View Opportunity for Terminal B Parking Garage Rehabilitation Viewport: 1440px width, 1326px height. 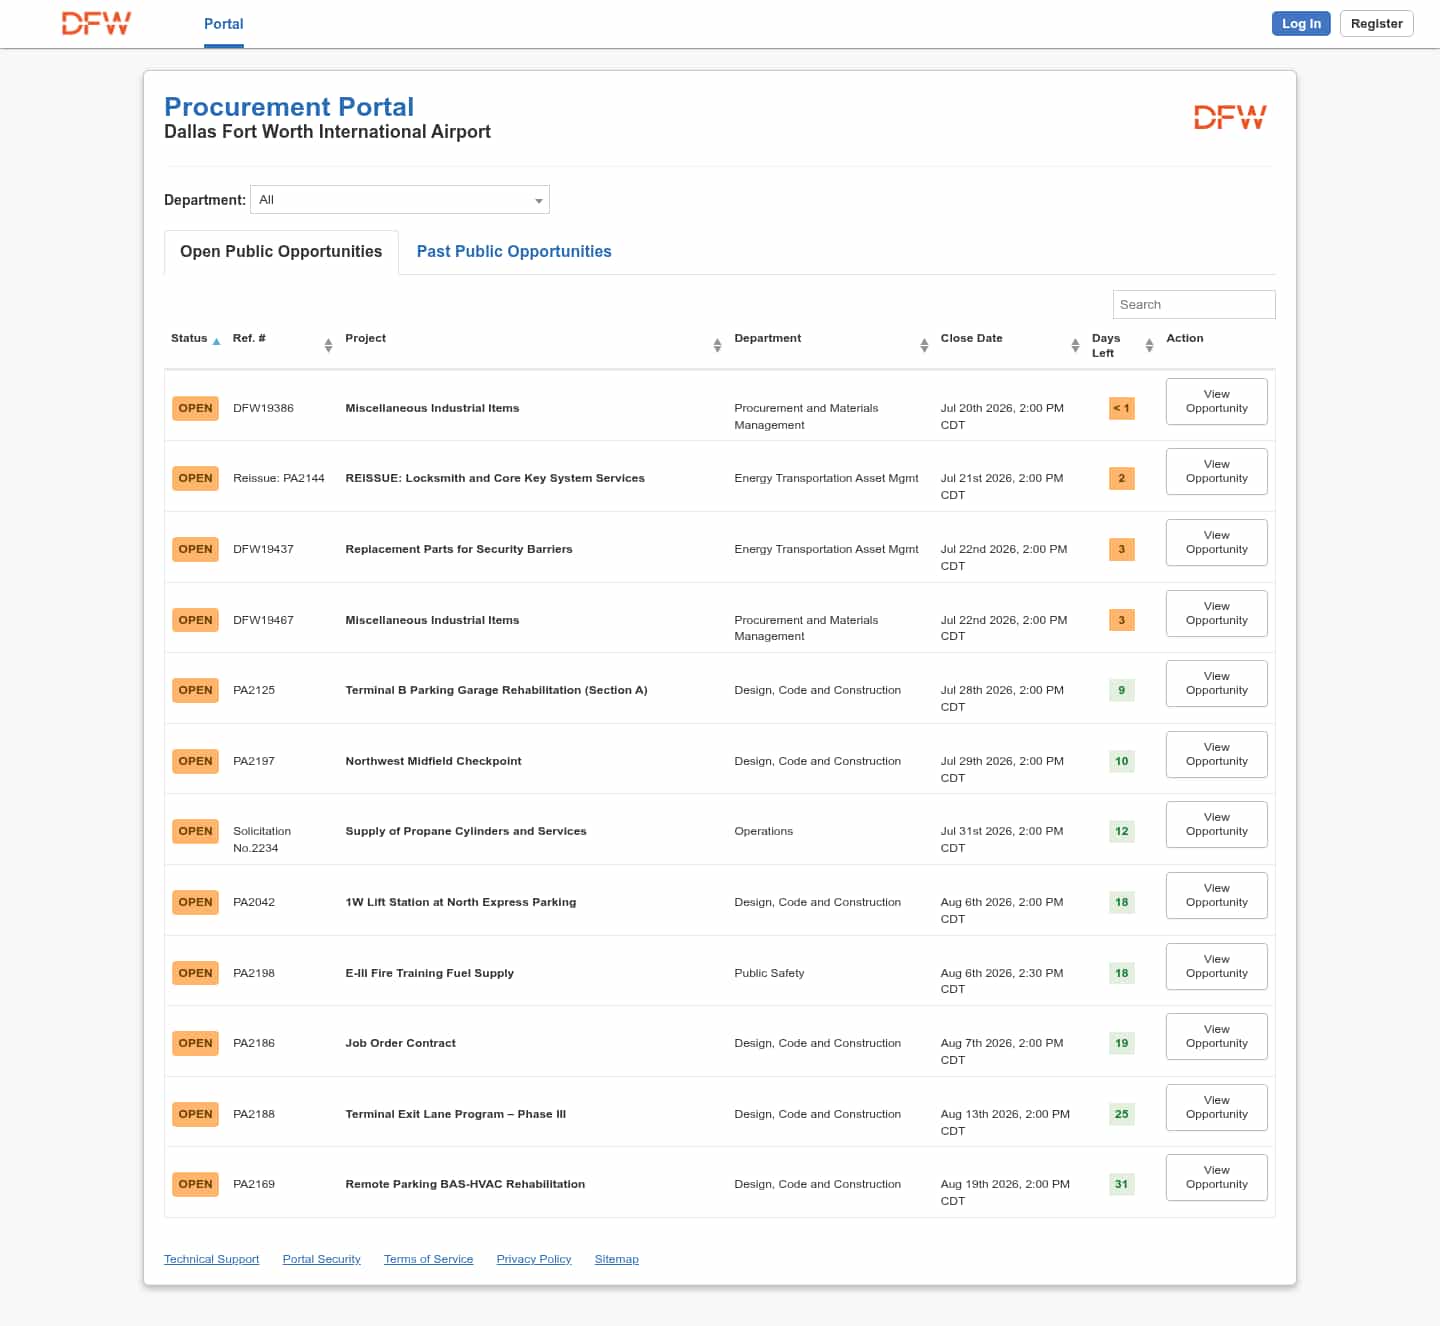coord(1217,683)
